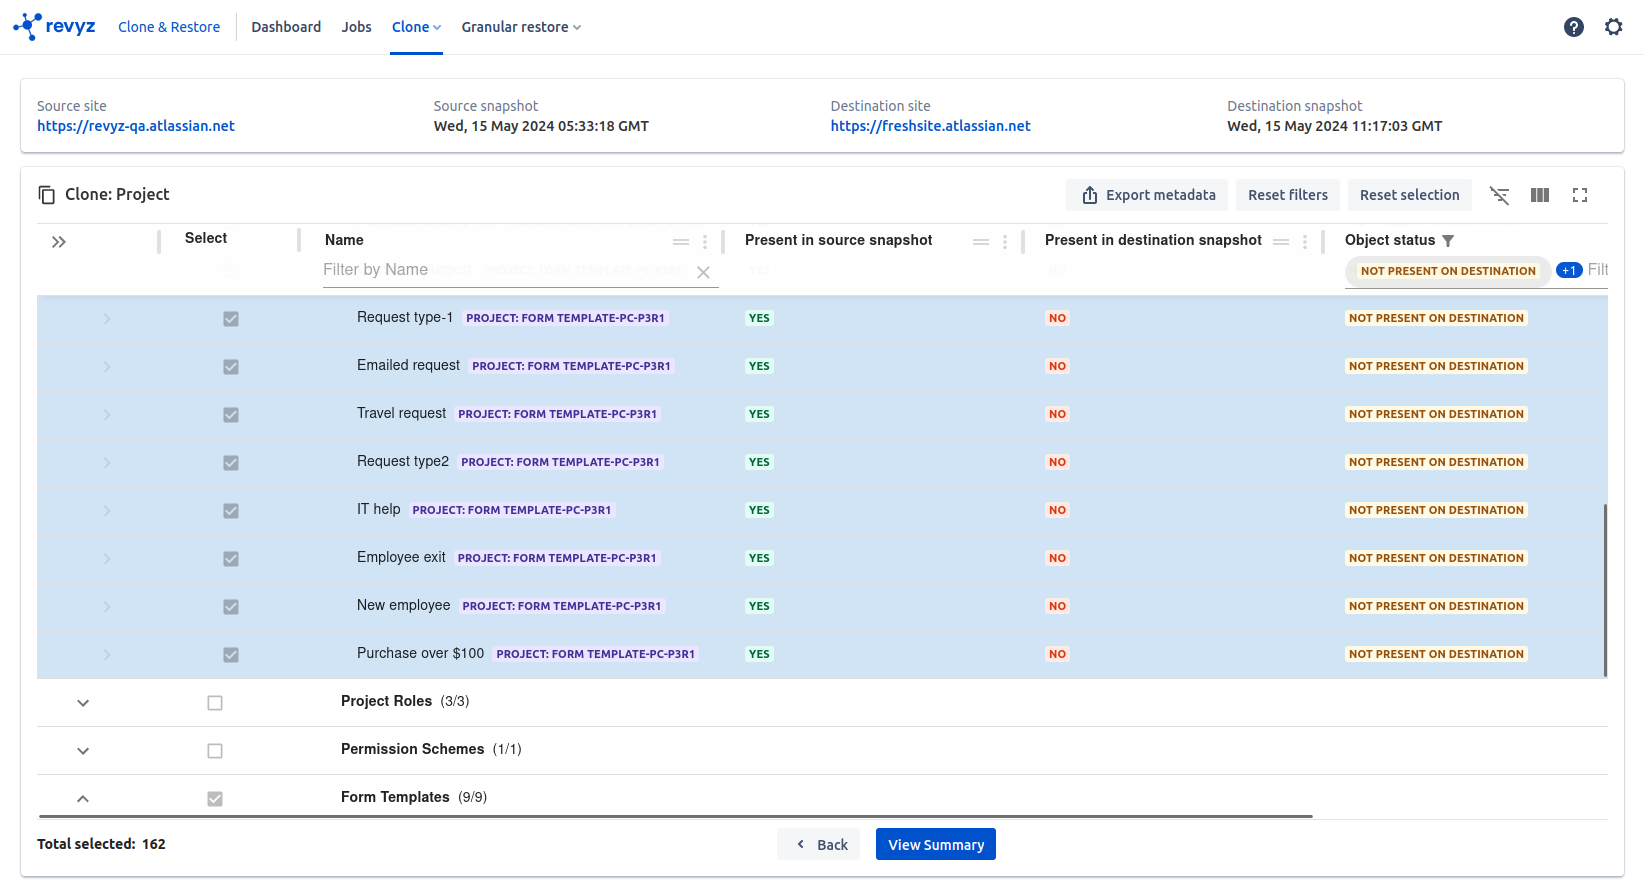
Task: Open the settings gear icon
Action: click(x=1613, y=27)
